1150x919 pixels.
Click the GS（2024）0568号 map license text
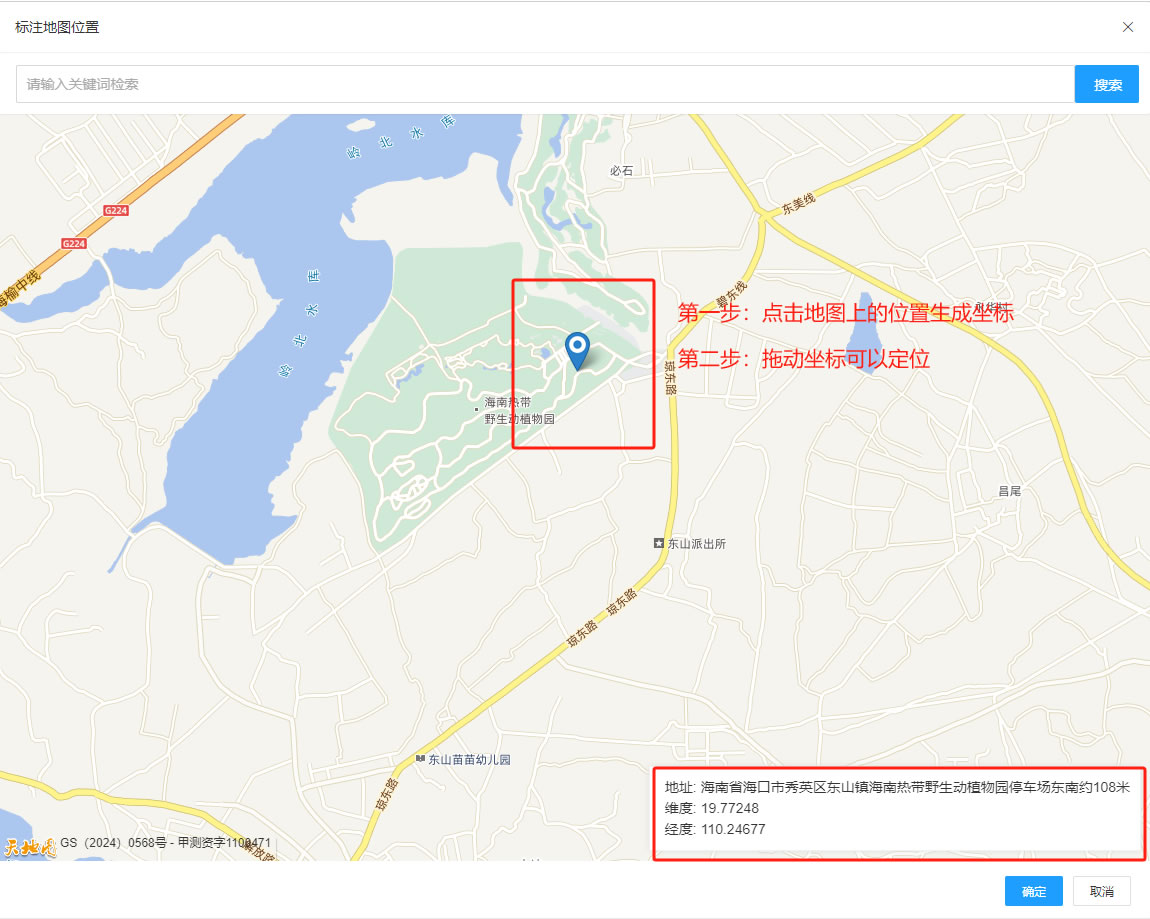pos(165,843)
